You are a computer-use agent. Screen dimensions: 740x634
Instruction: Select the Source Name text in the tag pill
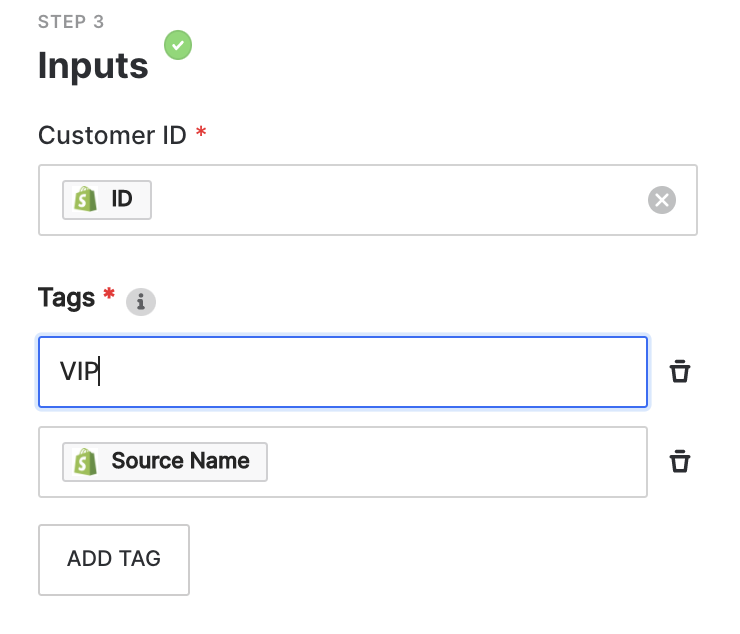180,461
